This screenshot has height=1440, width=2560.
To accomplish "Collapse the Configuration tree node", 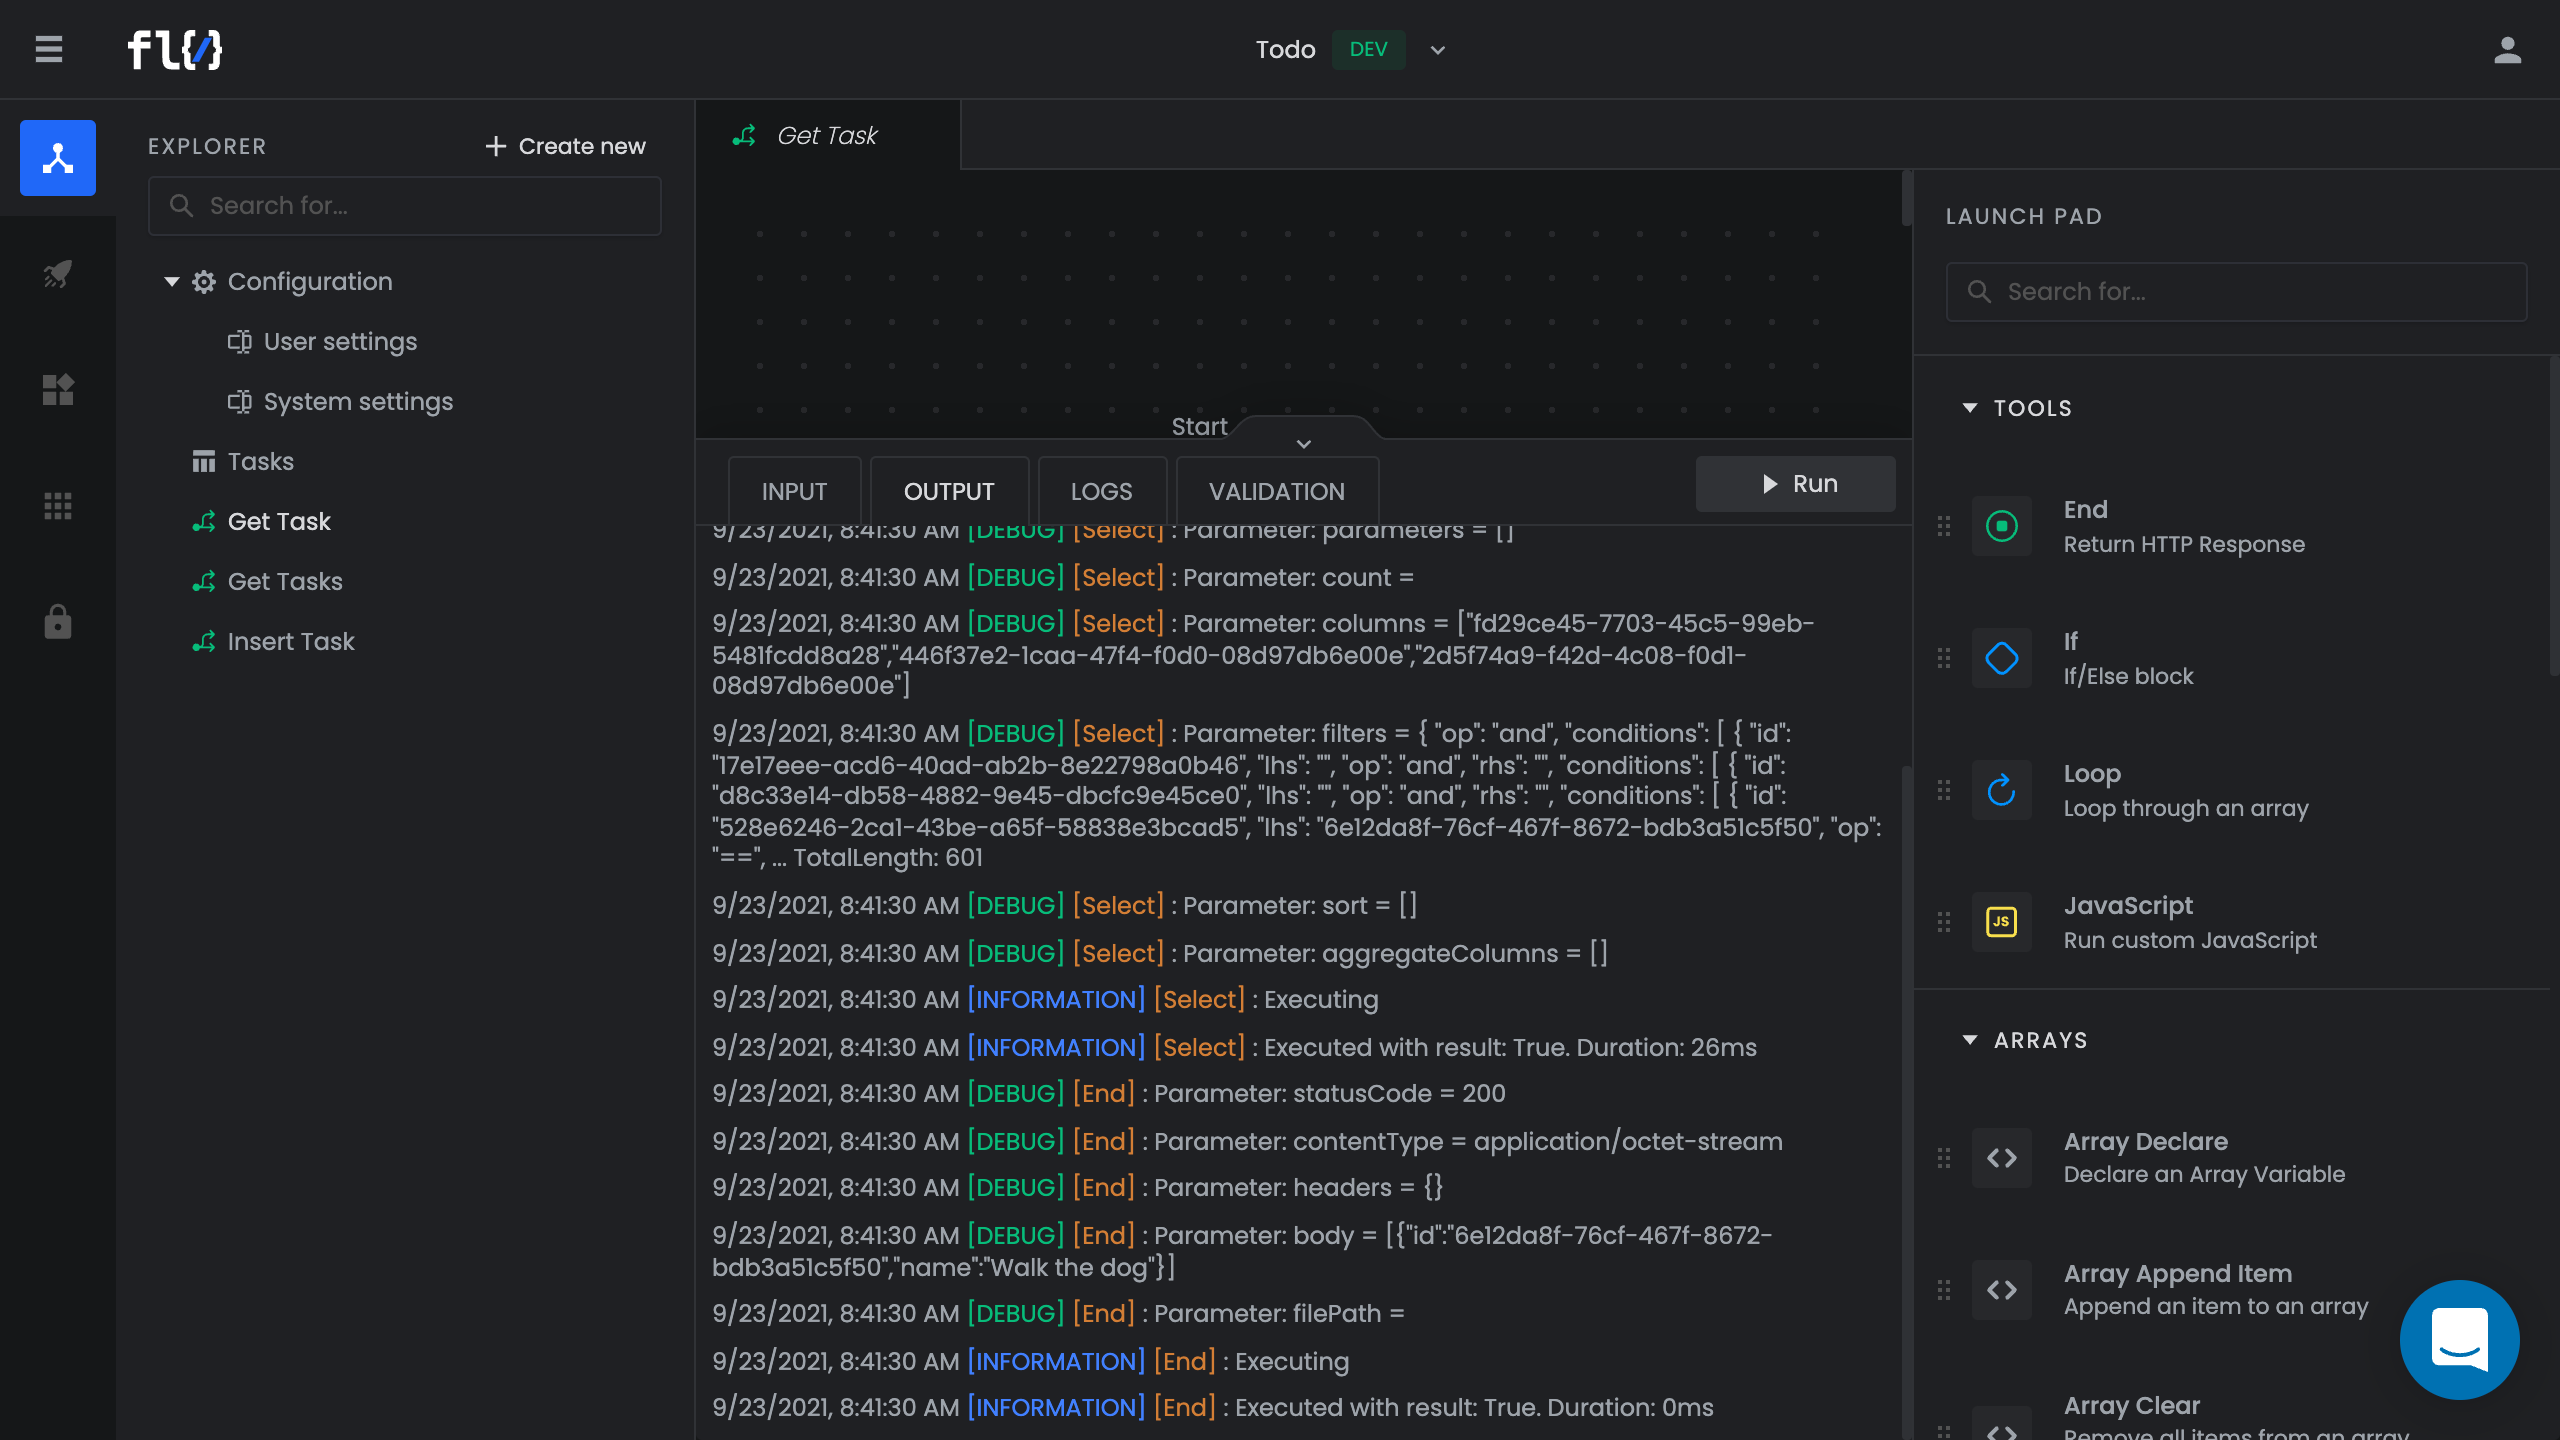I will 172,282.
